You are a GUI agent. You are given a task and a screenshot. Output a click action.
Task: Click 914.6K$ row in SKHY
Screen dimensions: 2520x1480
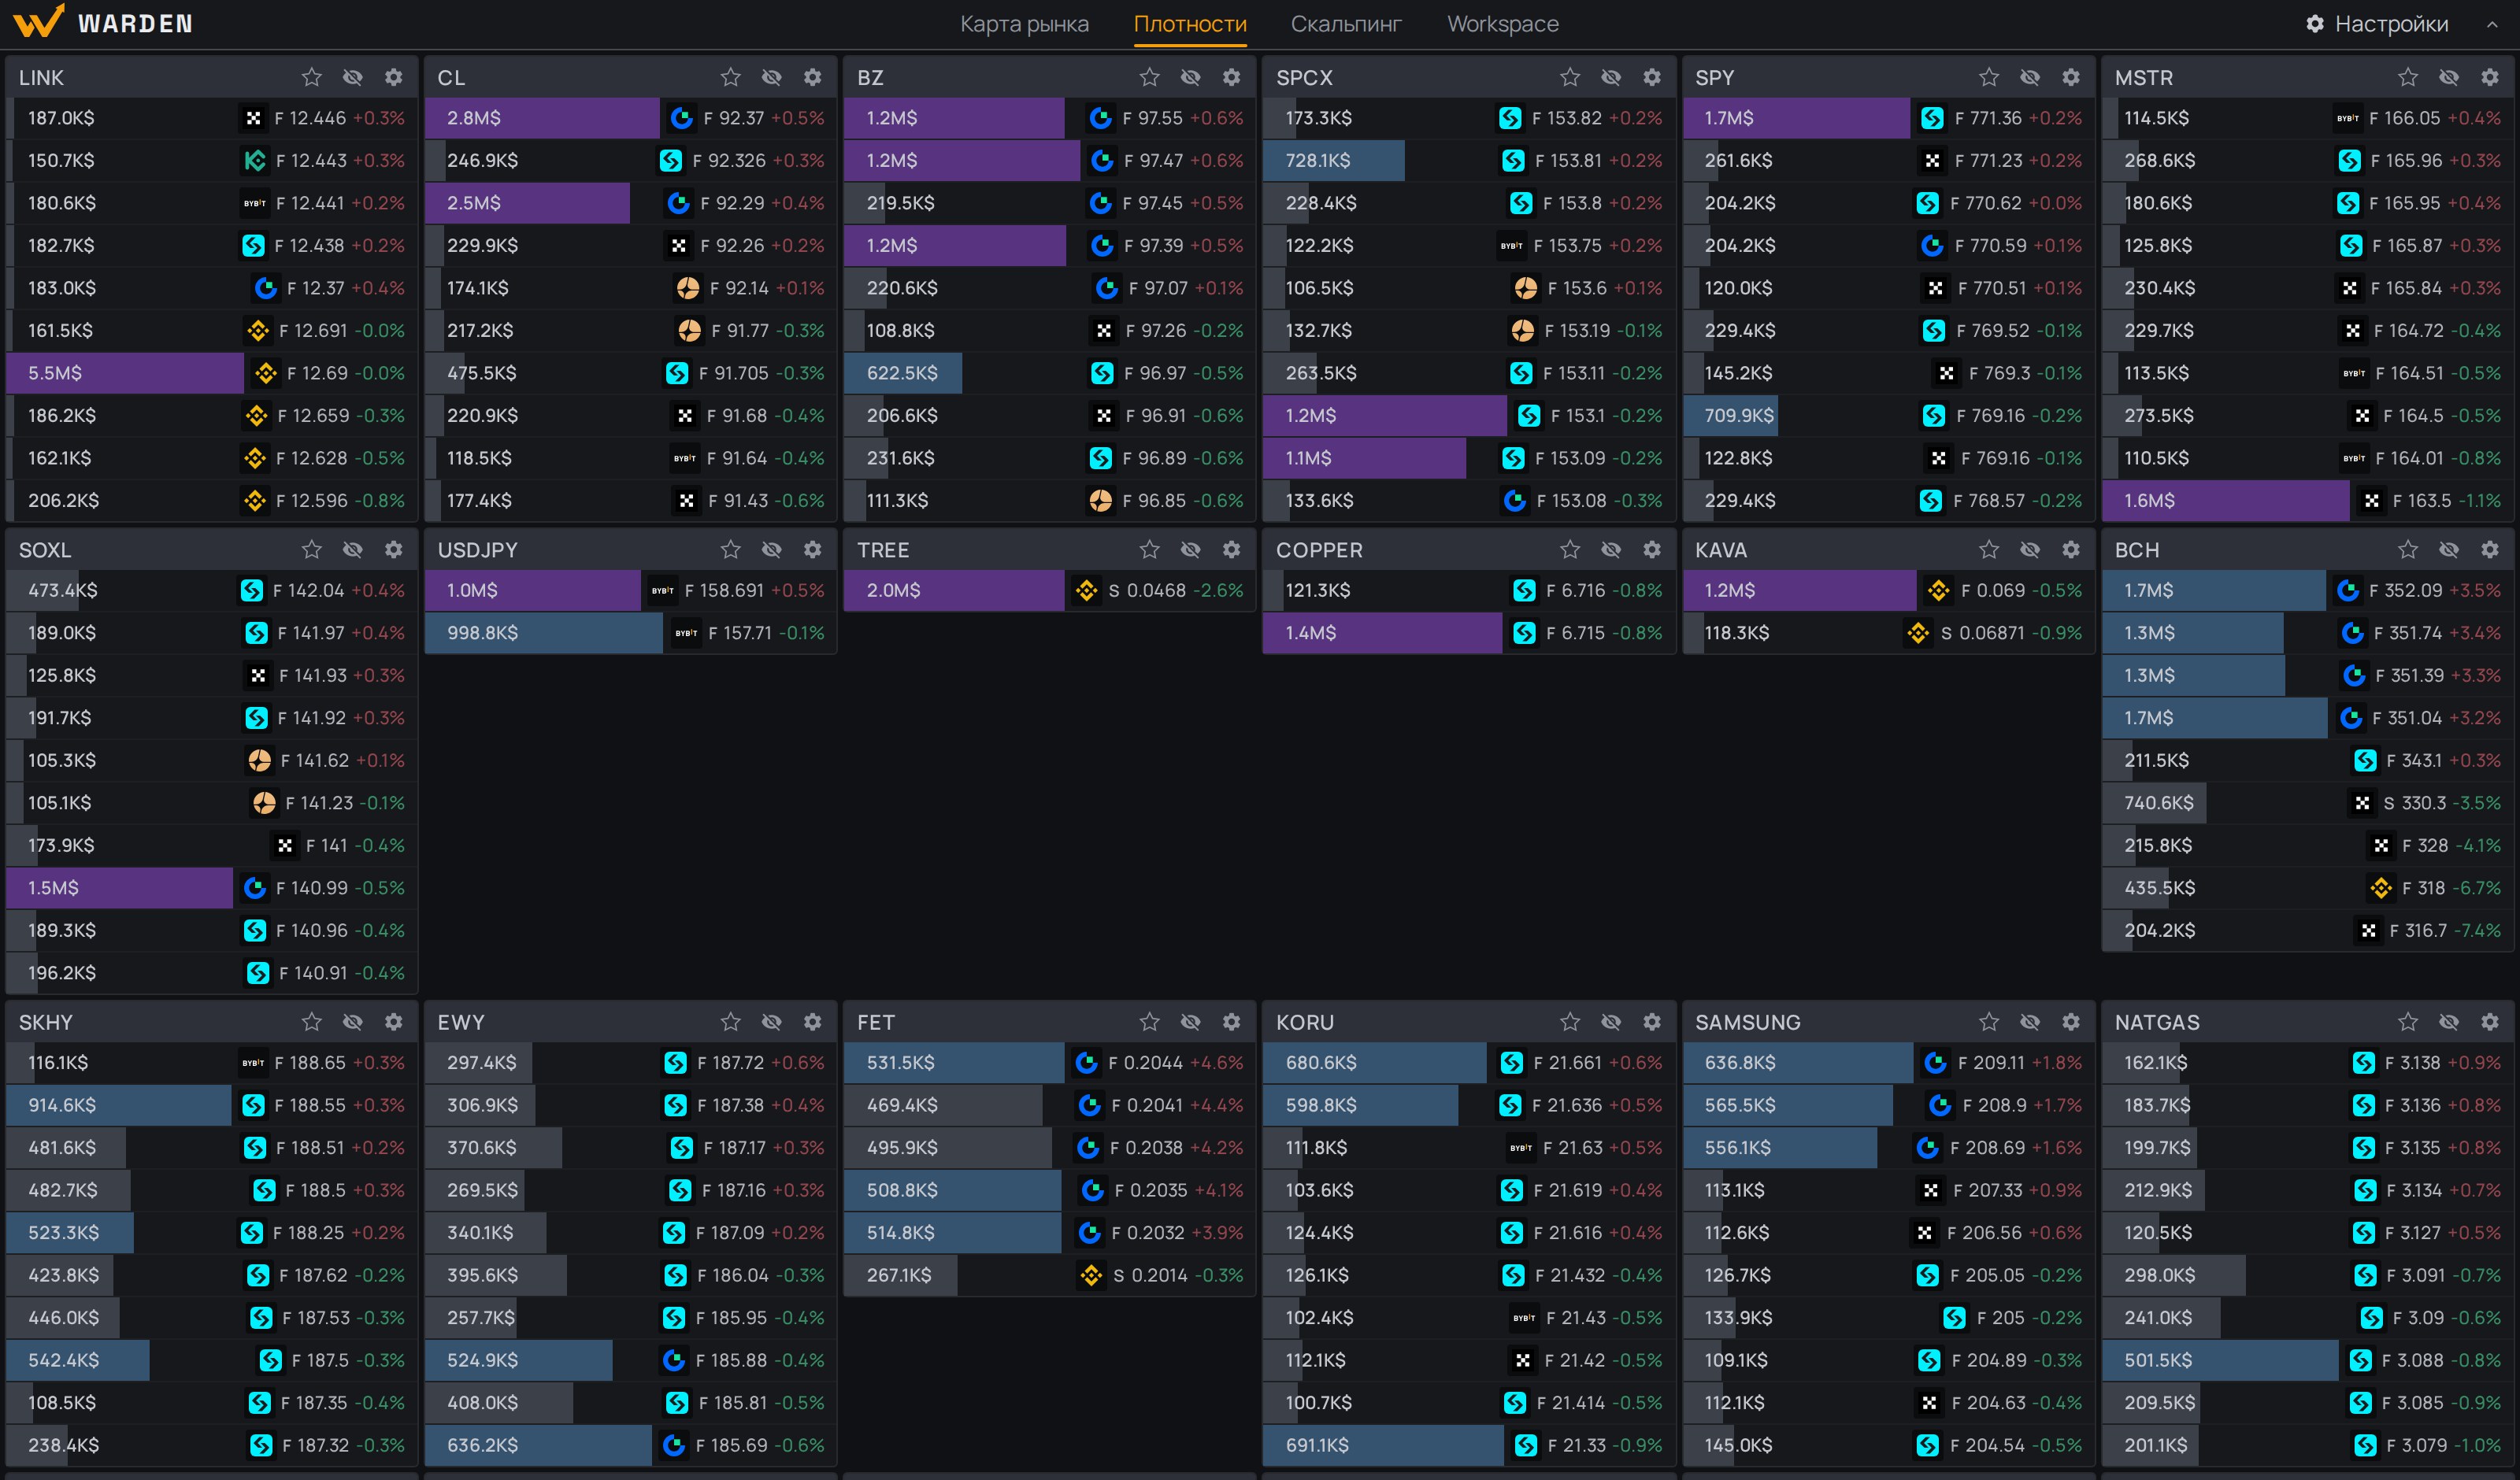(211, 1105)
